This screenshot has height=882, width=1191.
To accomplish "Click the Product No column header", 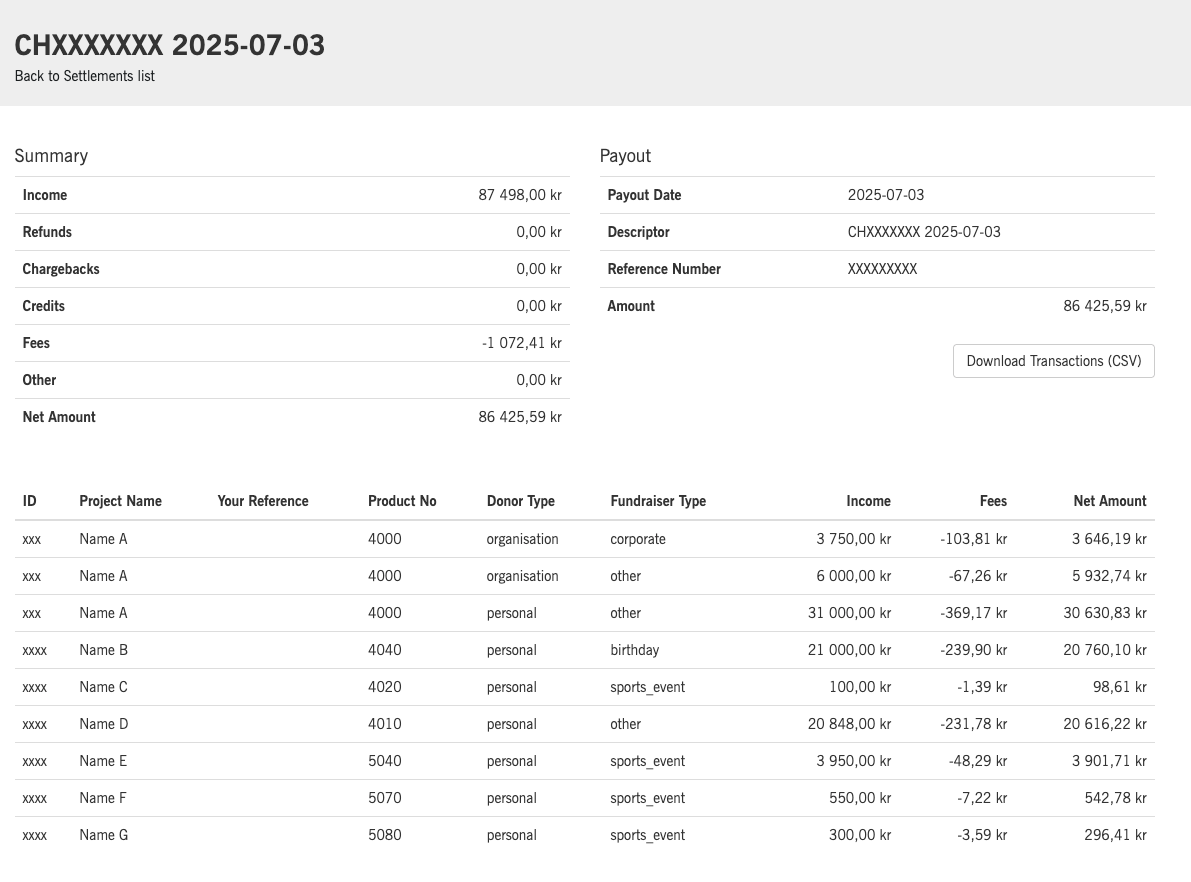I will tap(402, 501).
